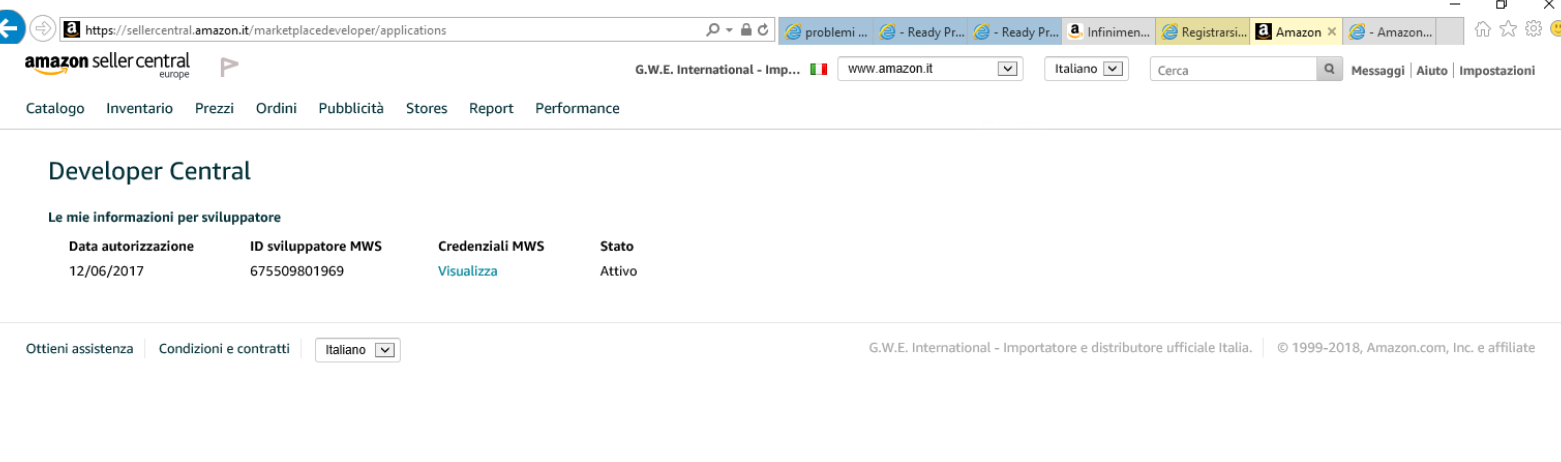This screenshot has height=462, width=1561.
Task: Click footer 'Importatore e distributore ufficiale Italia' text
Action: pyautogui.click(x=1127, y=348)
